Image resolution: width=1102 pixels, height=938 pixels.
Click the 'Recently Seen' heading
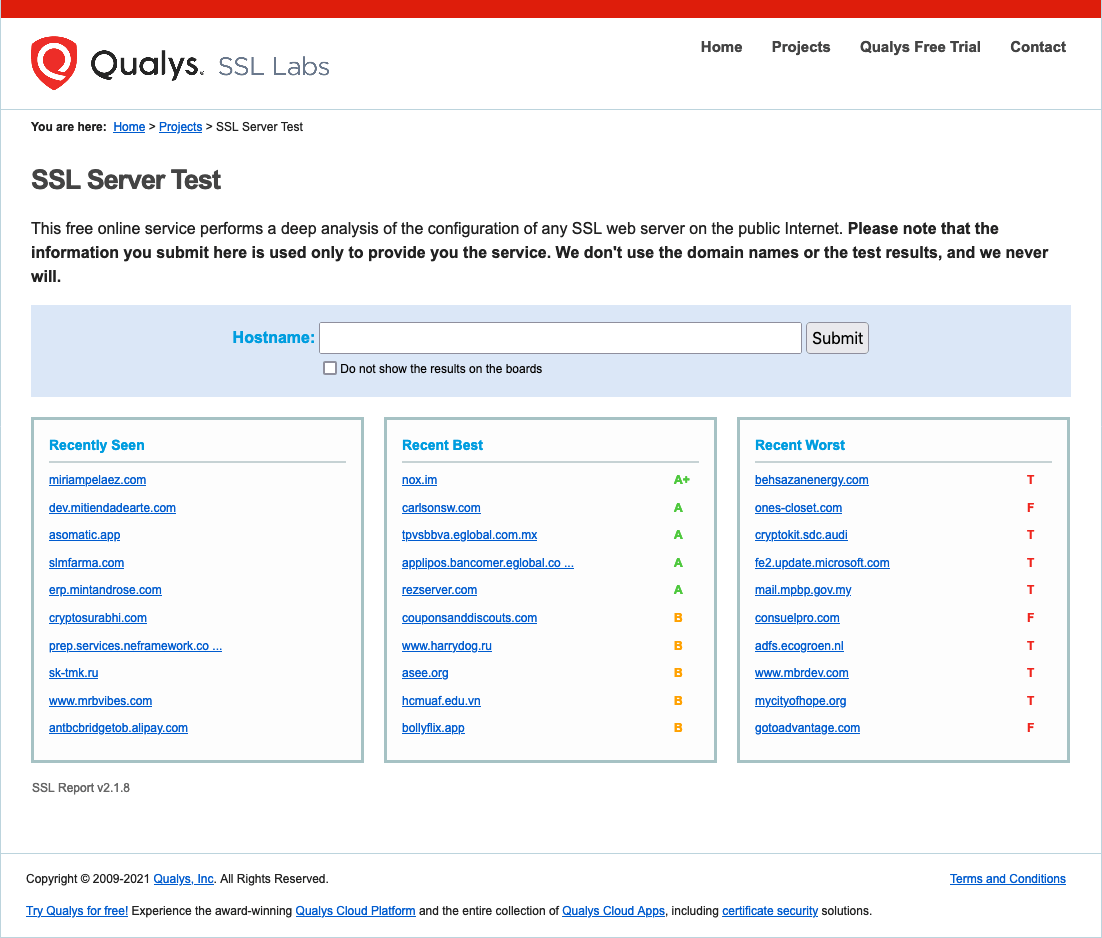tap(97, 445)
